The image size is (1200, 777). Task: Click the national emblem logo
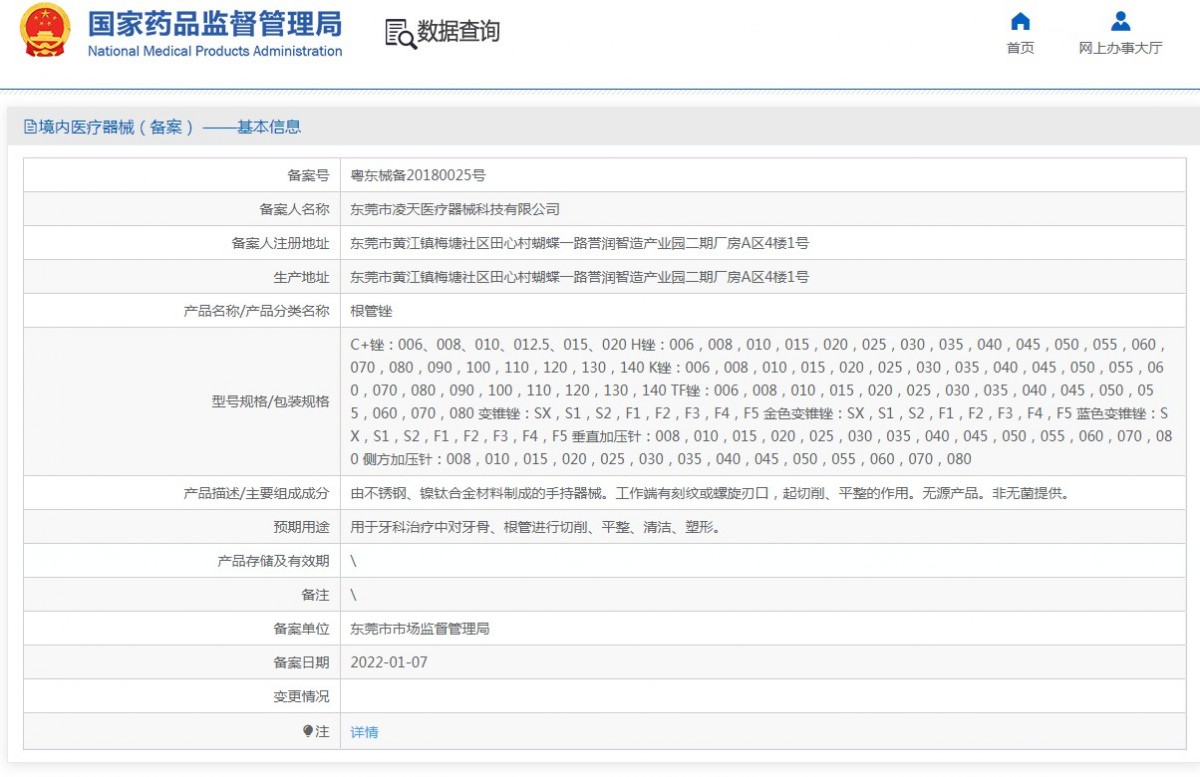click(x=45, y=31)
